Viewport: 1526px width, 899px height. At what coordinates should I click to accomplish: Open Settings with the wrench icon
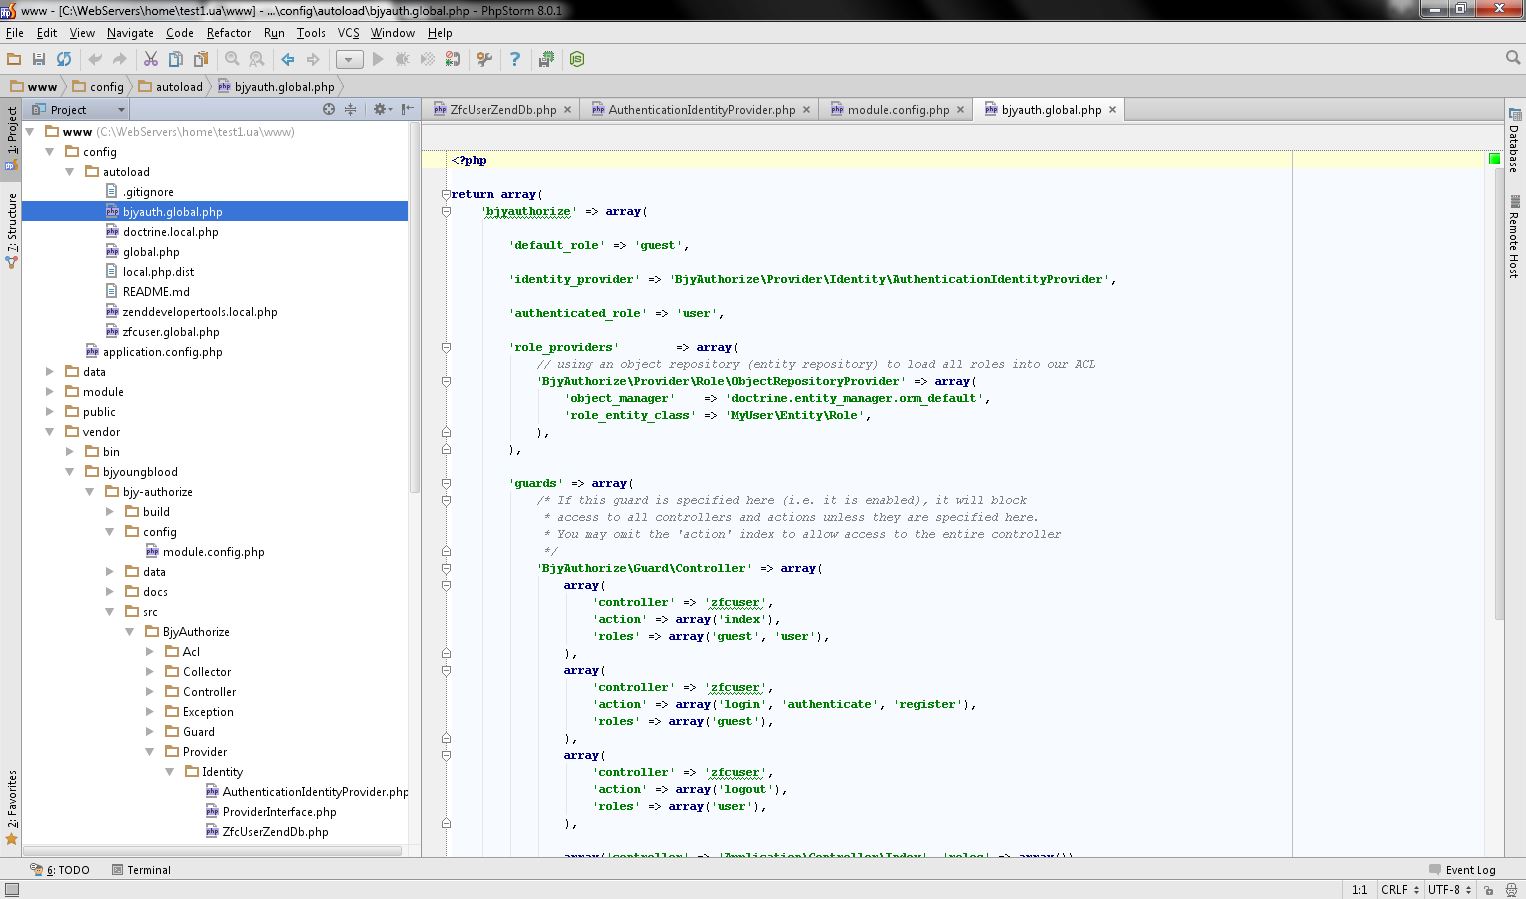point(484,60)
